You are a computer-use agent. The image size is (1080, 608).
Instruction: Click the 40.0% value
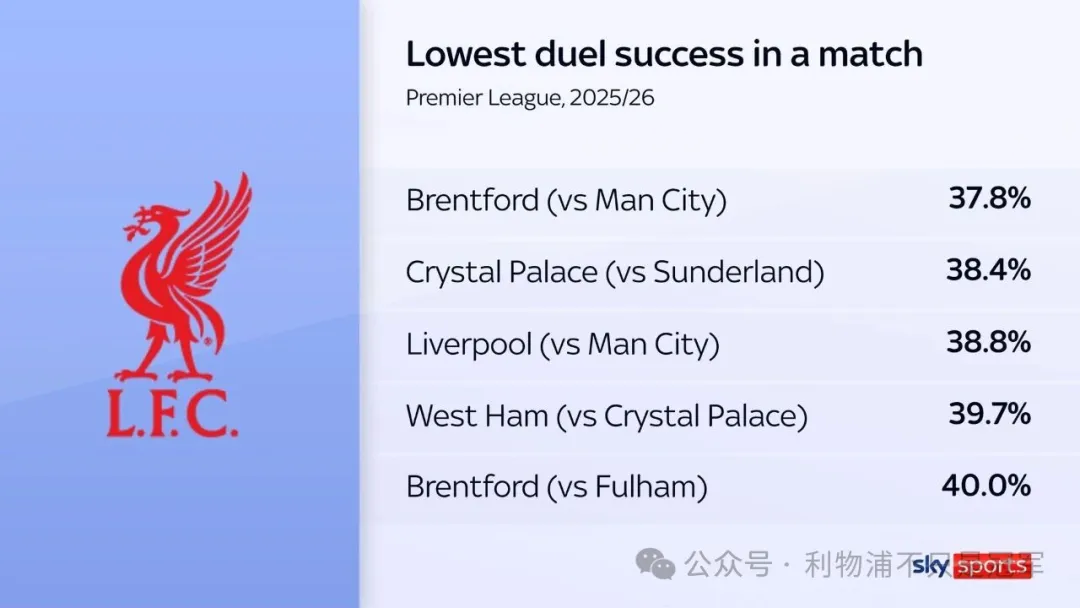[986, 485]
